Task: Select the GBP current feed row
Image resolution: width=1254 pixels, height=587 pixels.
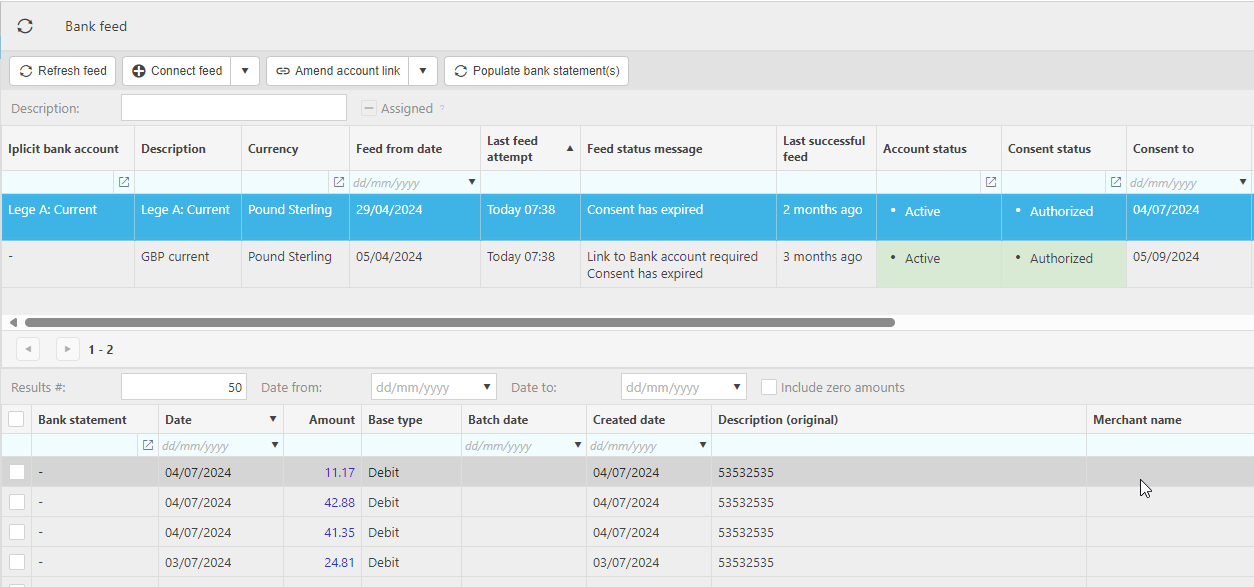Action: point(627,264)
